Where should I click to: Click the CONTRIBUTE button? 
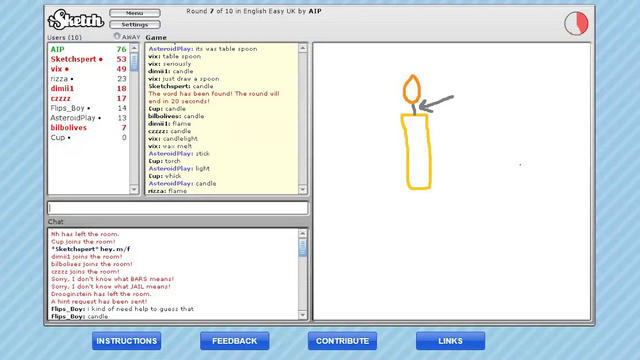[342, 341]
